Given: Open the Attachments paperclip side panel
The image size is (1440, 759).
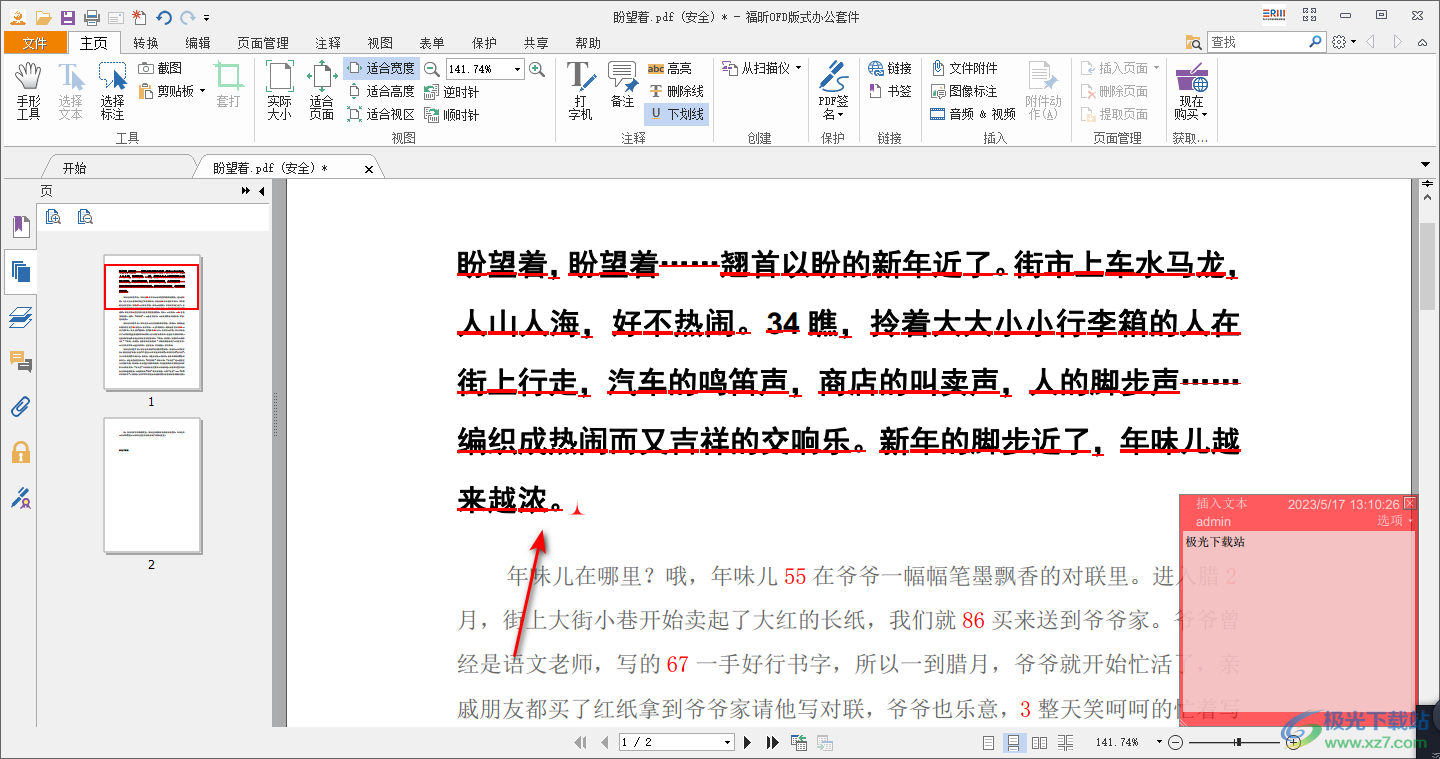Looking at the screenshot, I should [21, 406].
